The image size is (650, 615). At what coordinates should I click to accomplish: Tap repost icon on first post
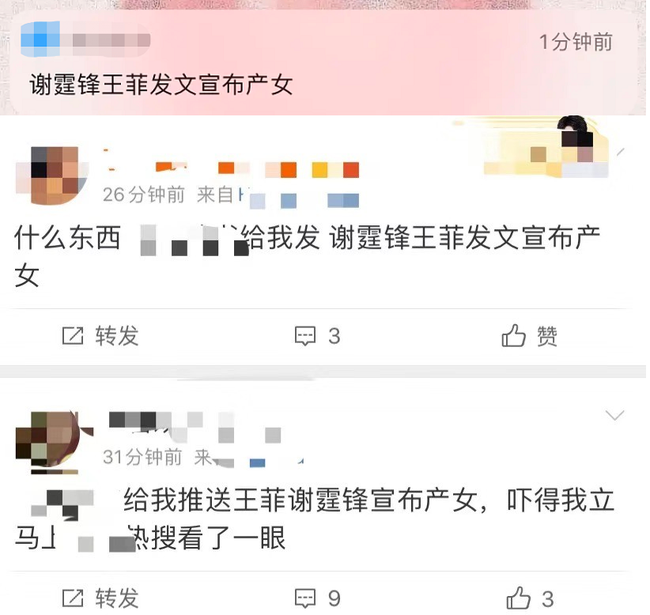click(x=73, y=336)
